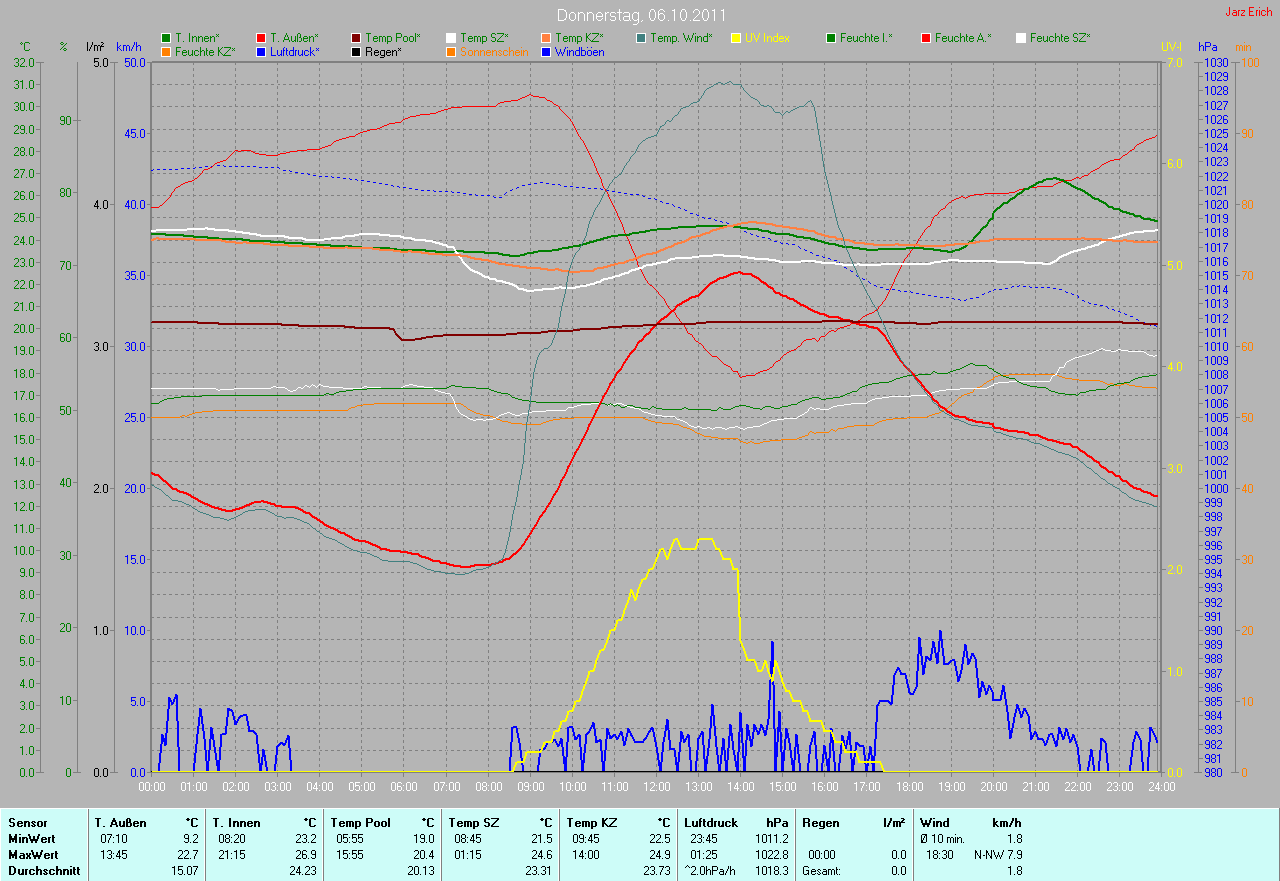Click the 'Temp KZ*' legend label

click(579, 38)
